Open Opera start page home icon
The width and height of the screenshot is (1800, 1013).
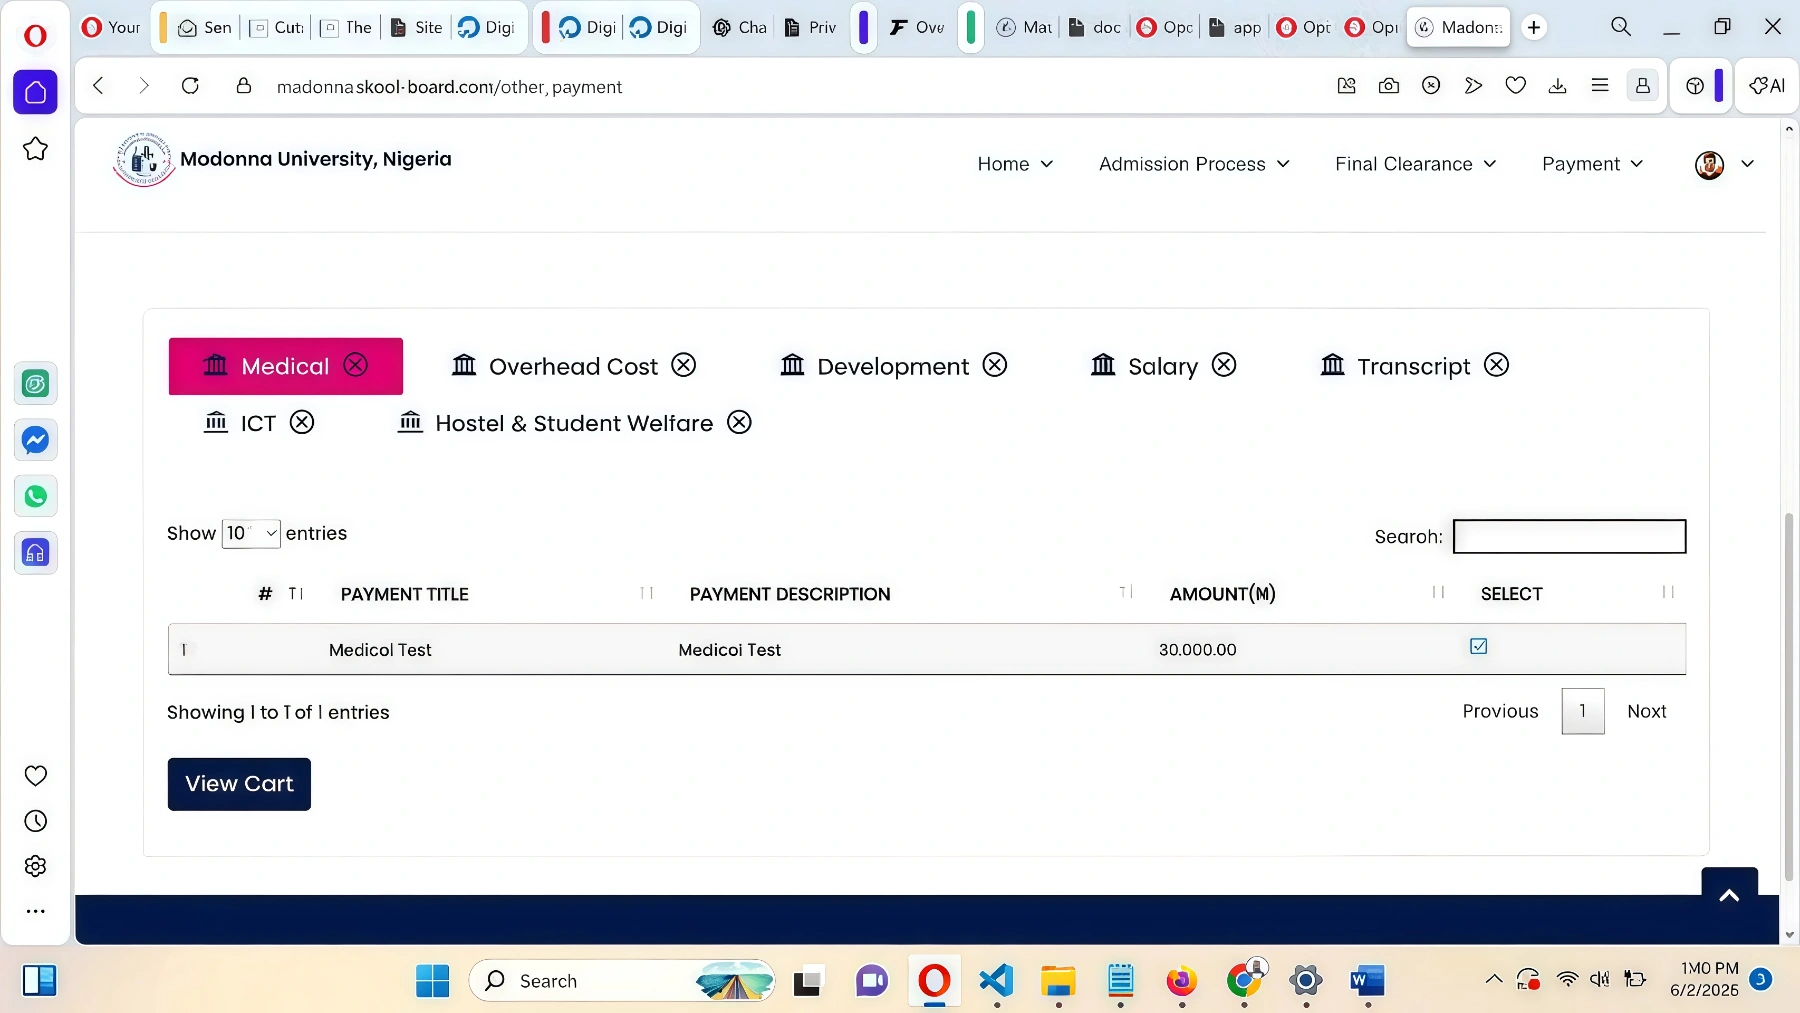click(x=35, y=92)
